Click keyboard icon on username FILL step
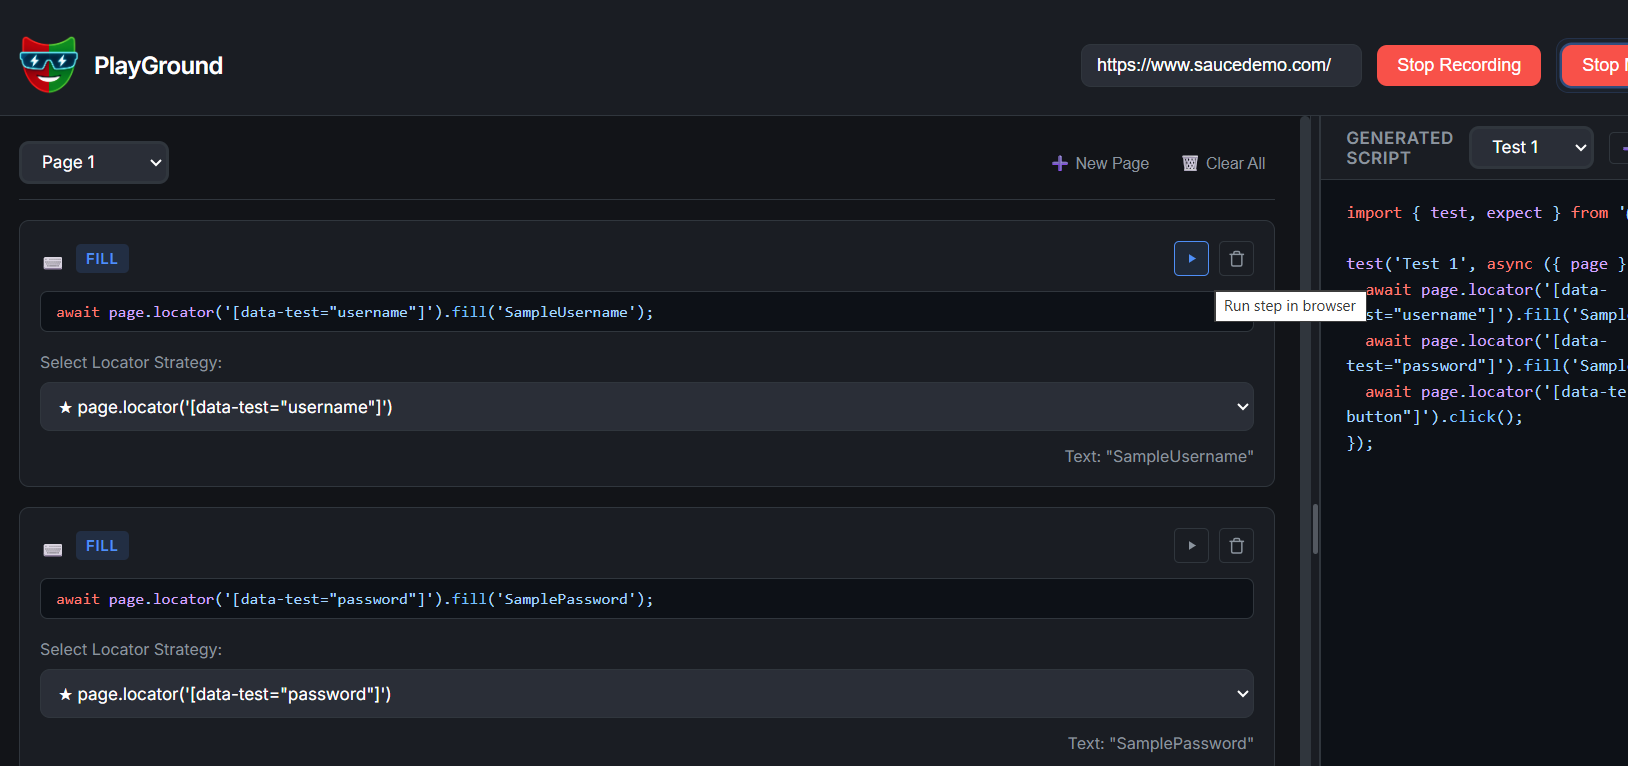This screenshot has width=1628, height=766. click(53, 263)
